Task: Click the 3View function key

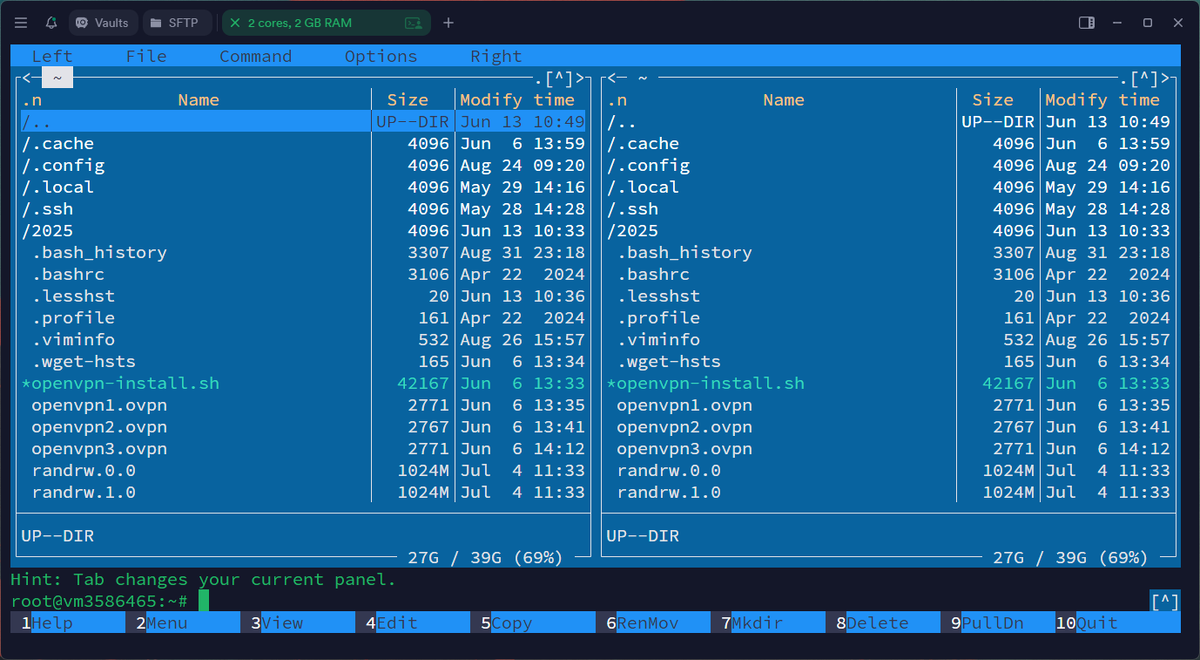Action: pyautogui.click(x=298, y=623)
